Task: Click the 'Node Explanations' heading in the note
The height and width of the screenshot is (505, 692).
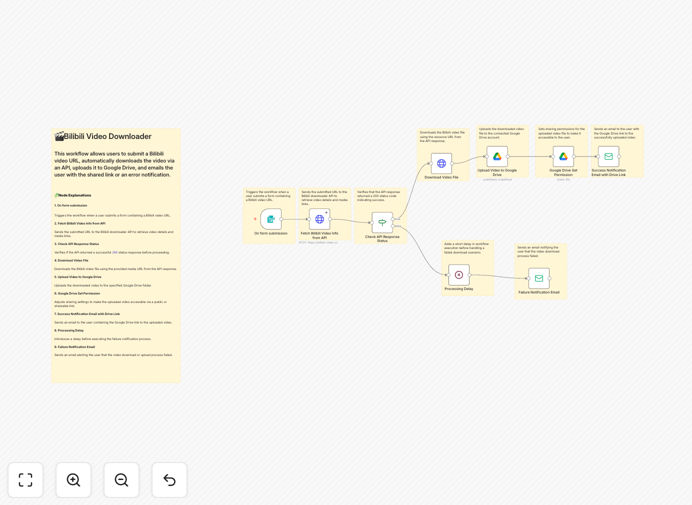Action: pos(74,195)
